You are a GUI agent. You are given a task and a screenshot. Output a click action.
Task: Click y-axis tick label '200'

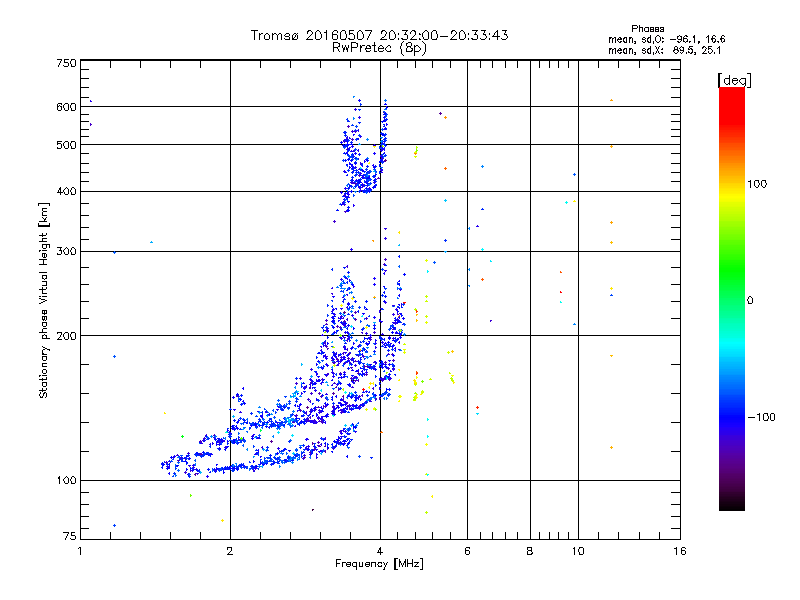click(x=66, y=336)
